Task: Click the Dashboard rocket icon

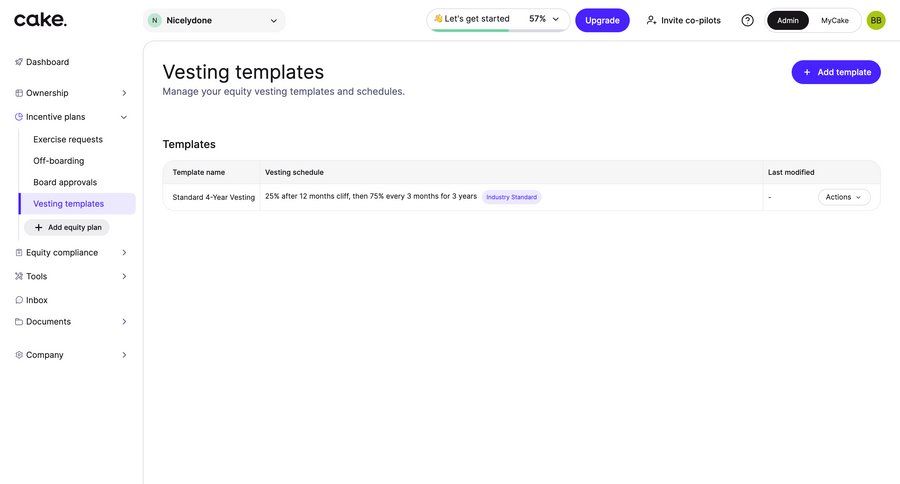Action: click(19, 62)
